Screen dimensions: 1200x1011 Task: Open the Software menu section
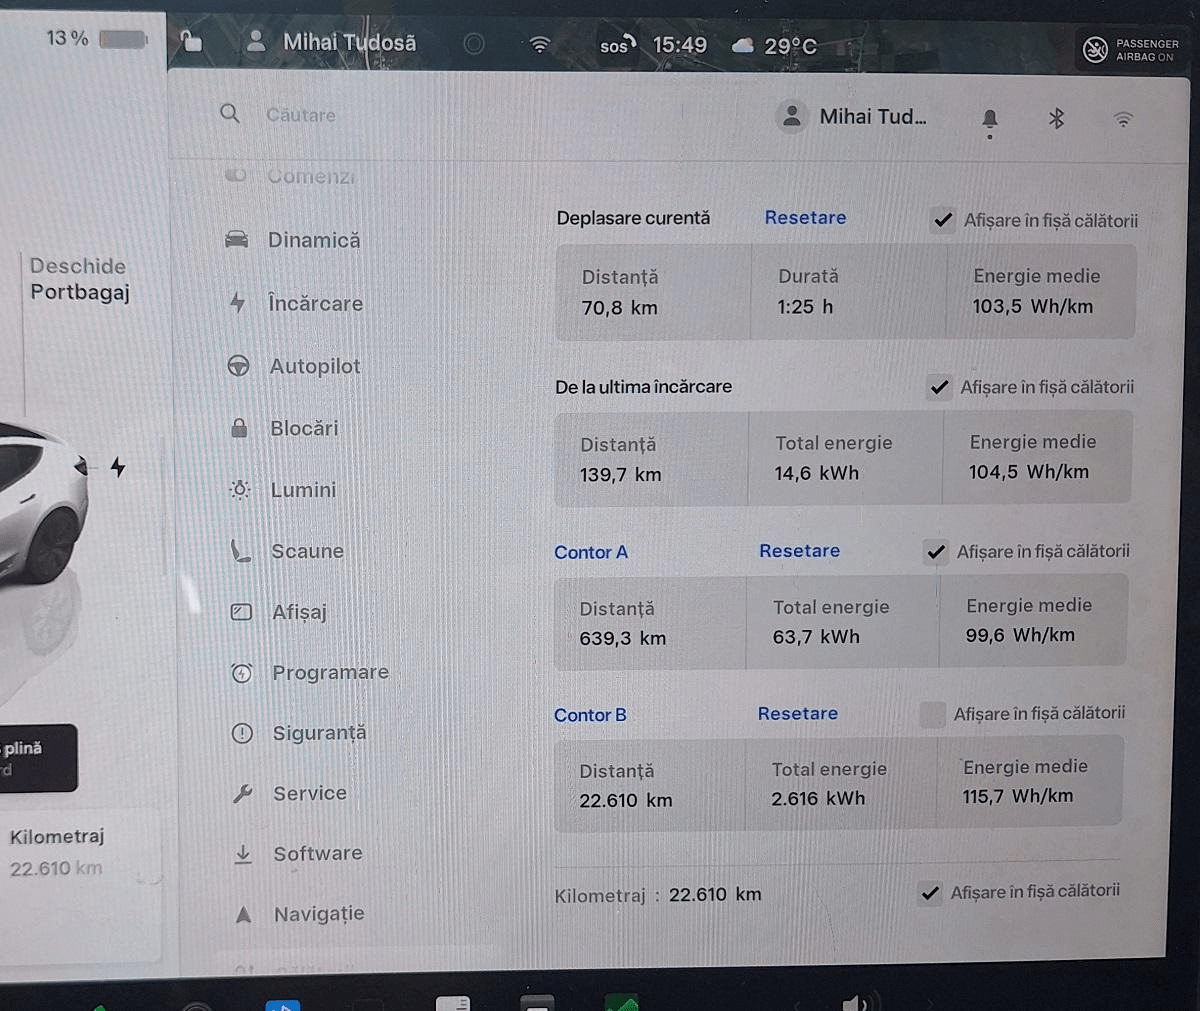pos(317,853)
